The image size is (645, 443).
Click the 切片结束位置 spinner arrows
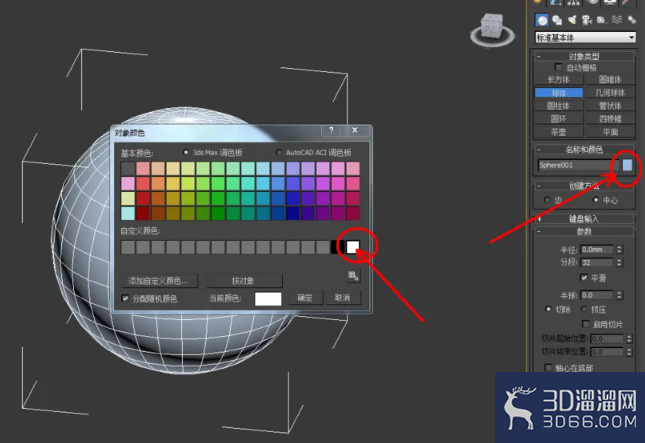click(x=629, y=352)
